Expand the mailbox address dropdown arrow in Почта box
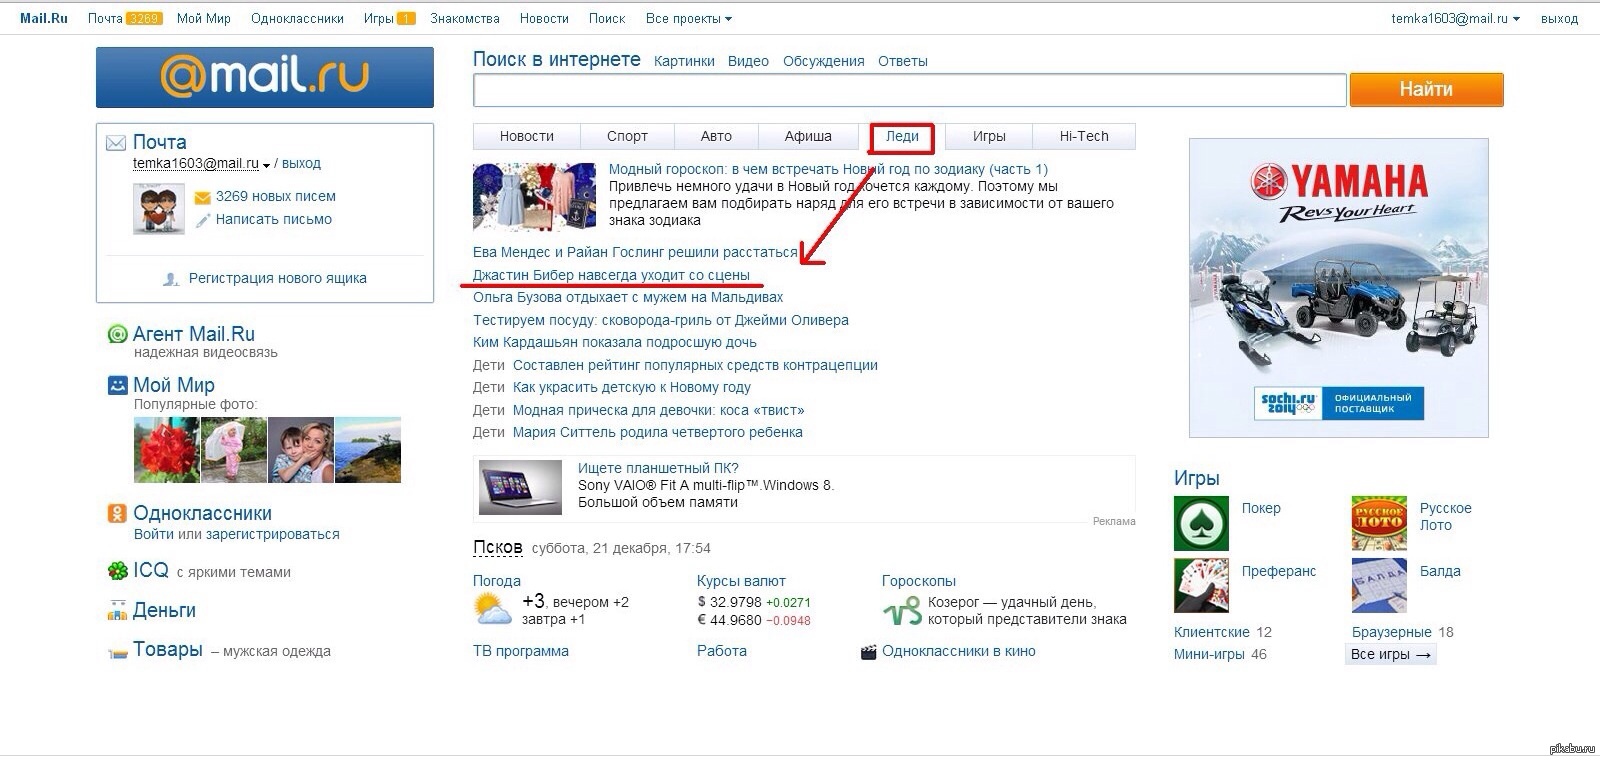Screen dimensions: 1600x760 point(266,165)
